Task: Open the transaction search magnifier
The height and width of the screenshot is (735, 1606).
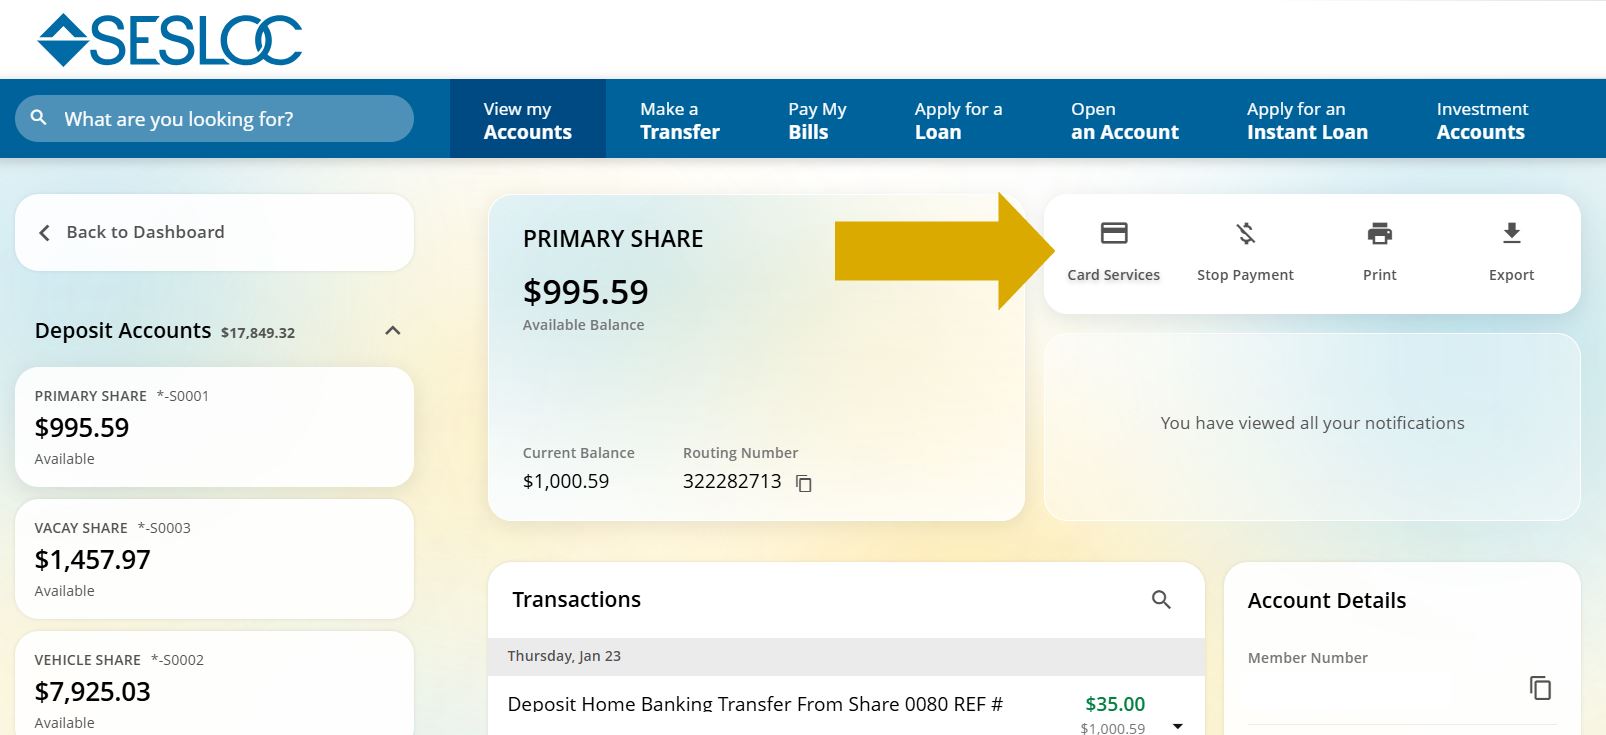Action: pyautogui.click(x=1160, y=599)
